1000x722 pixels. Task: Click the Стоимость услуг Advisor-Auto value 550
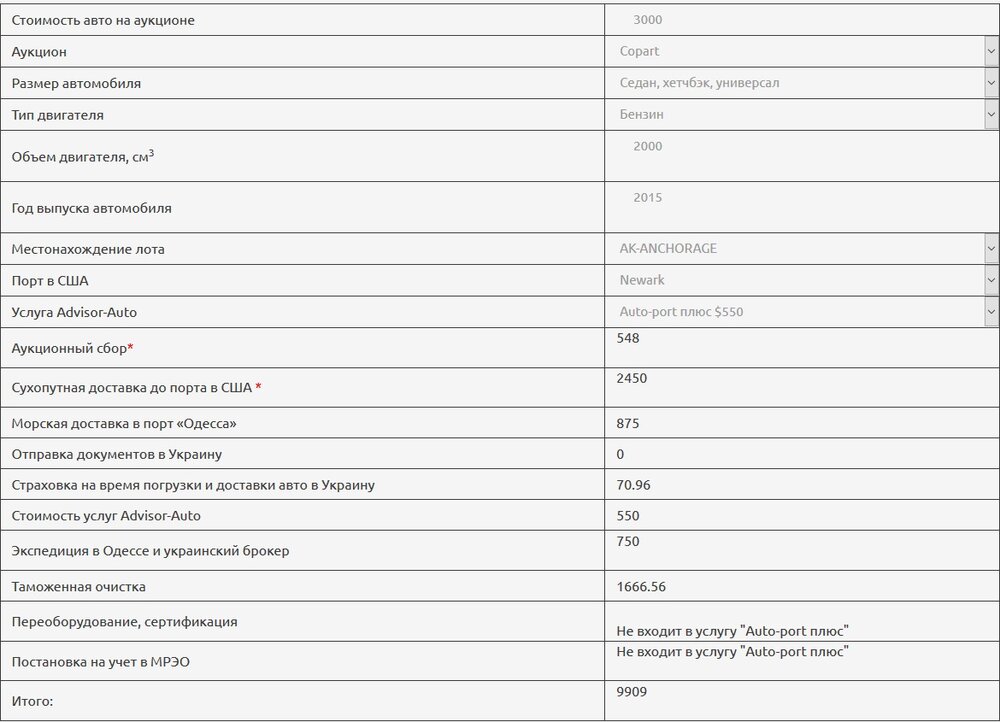628,516
